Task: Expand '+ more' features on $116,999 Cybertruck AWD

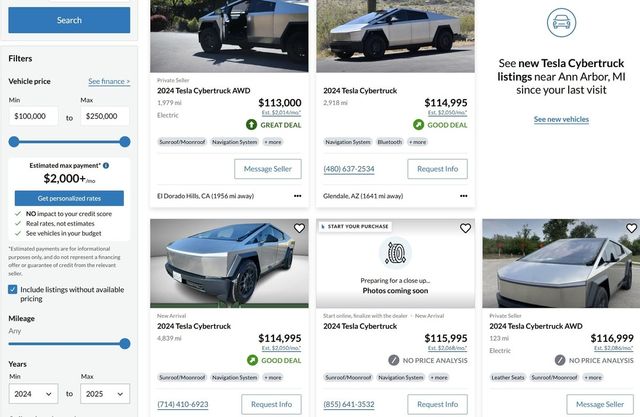Action: (x=594, y=378)
